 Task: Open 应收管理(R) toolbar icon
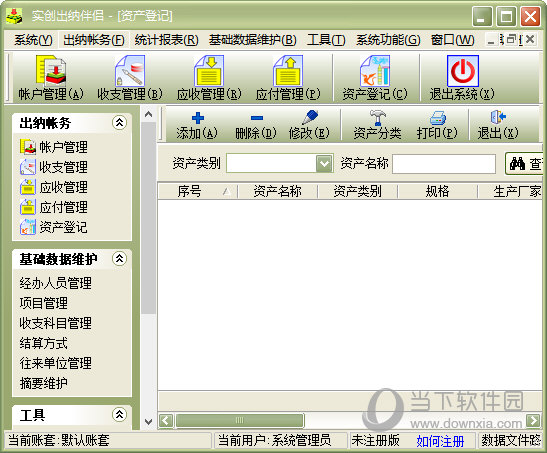tap(209, 78)
